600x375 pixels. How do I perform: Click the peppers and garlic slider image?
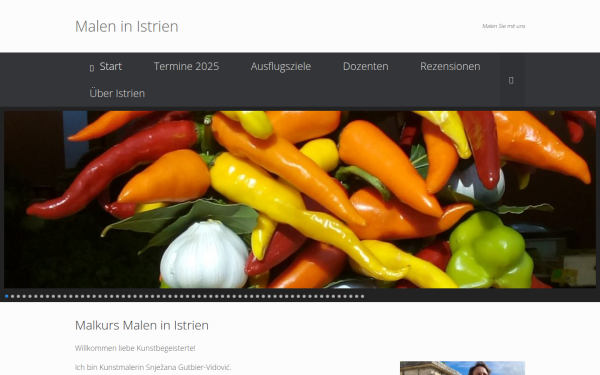[300, 199]
